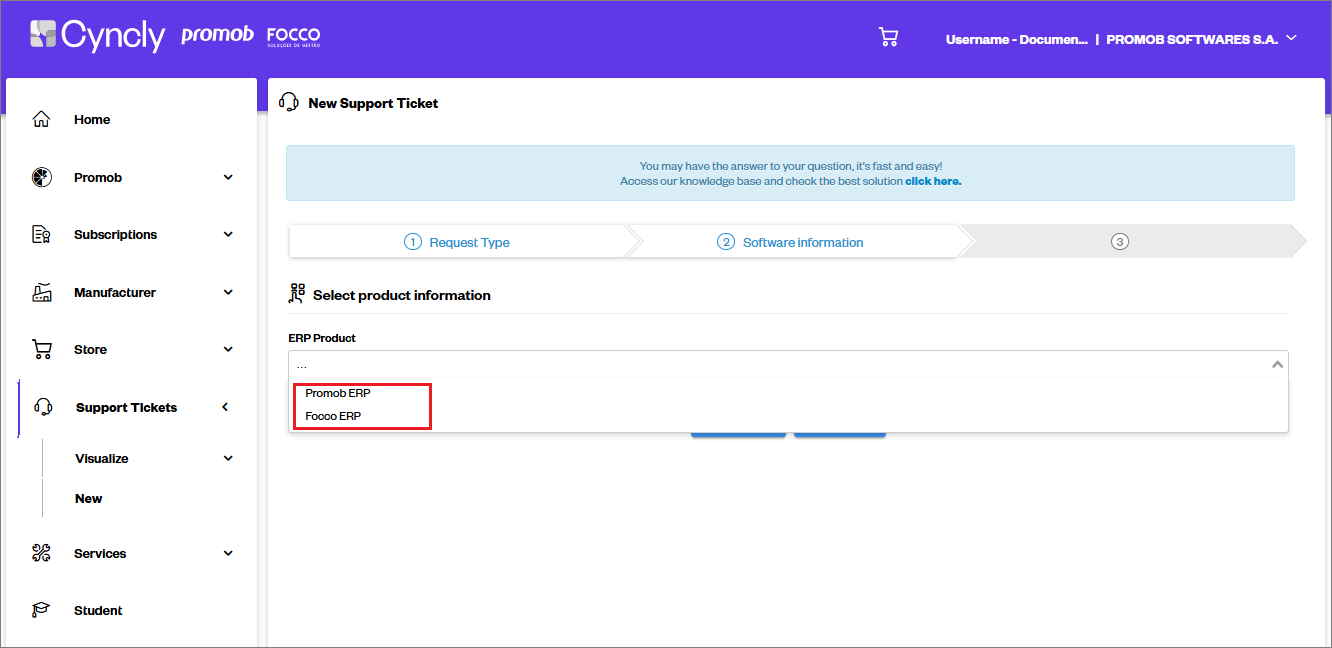Click the Promob logo in header
This screenshot has height=648, width=1332.
click(217, 35)
